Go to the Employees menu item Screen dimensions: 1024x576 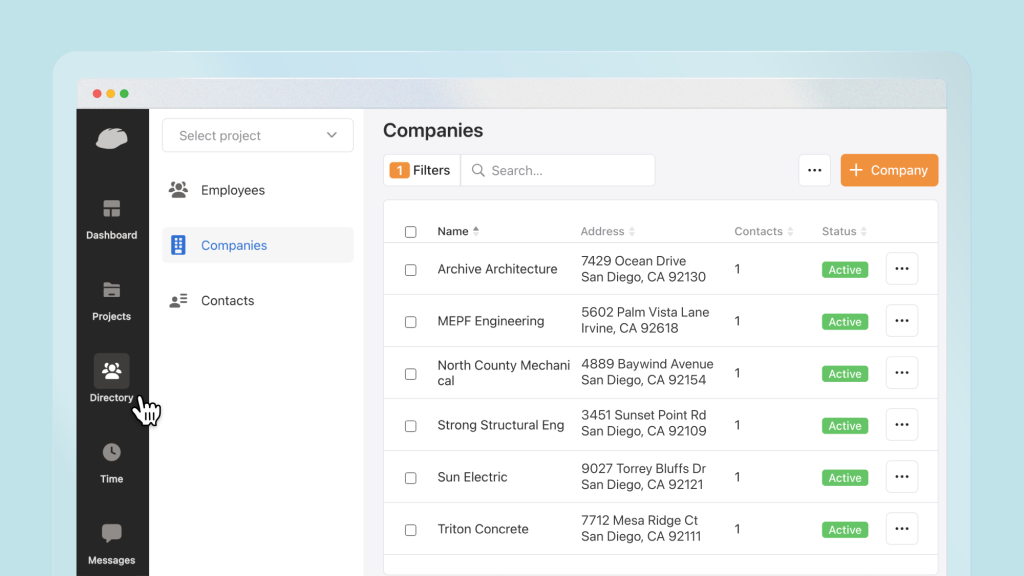258,190
